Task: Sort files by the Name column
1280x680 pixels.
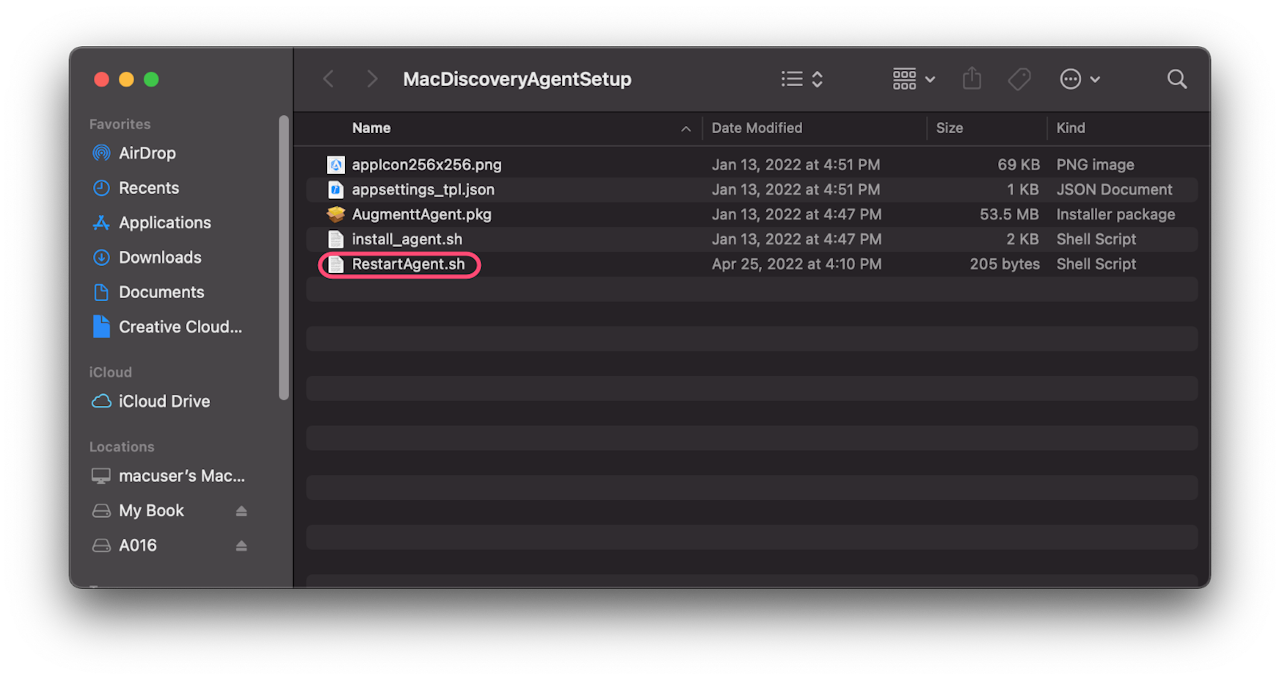Action: 371,128
